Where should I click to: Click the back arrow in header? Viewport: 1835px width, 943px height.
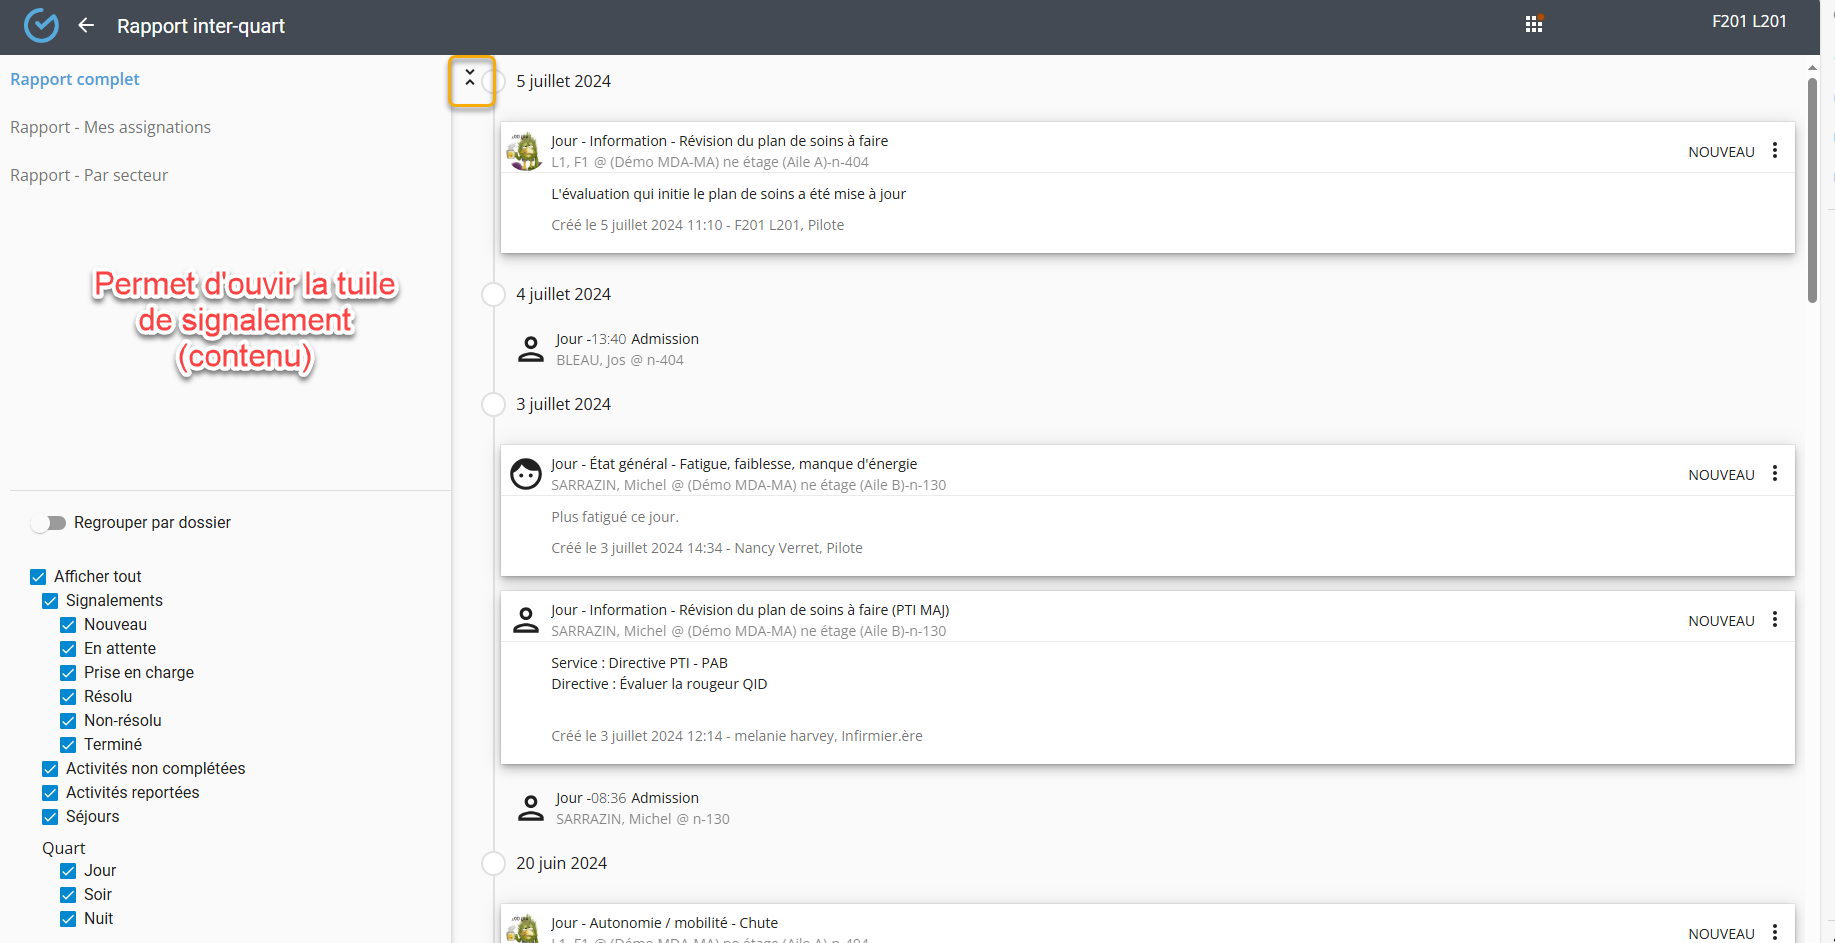click(x=86, y=26)
